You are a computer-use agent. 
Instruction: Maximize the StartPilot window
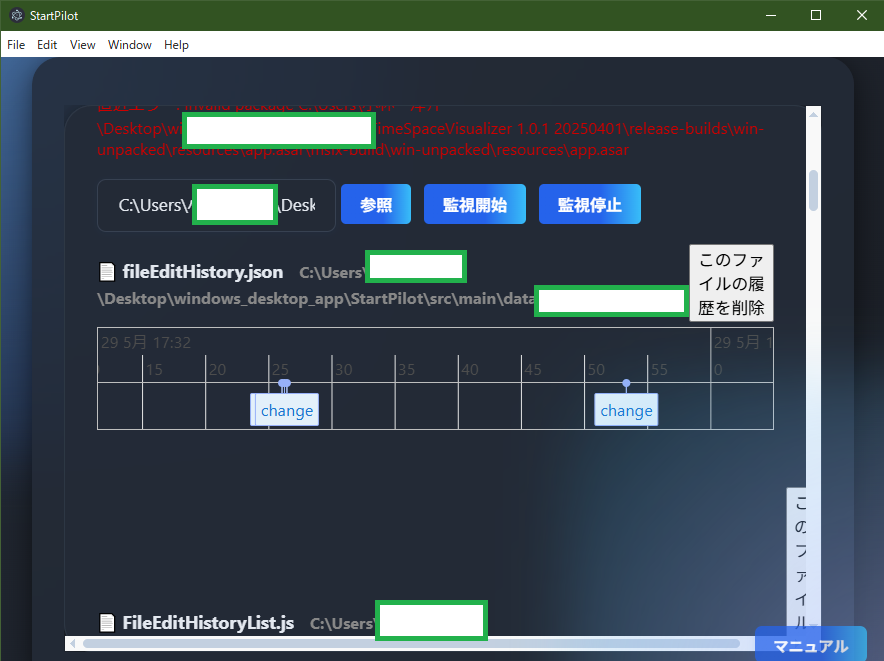click(x=815, y=15)
